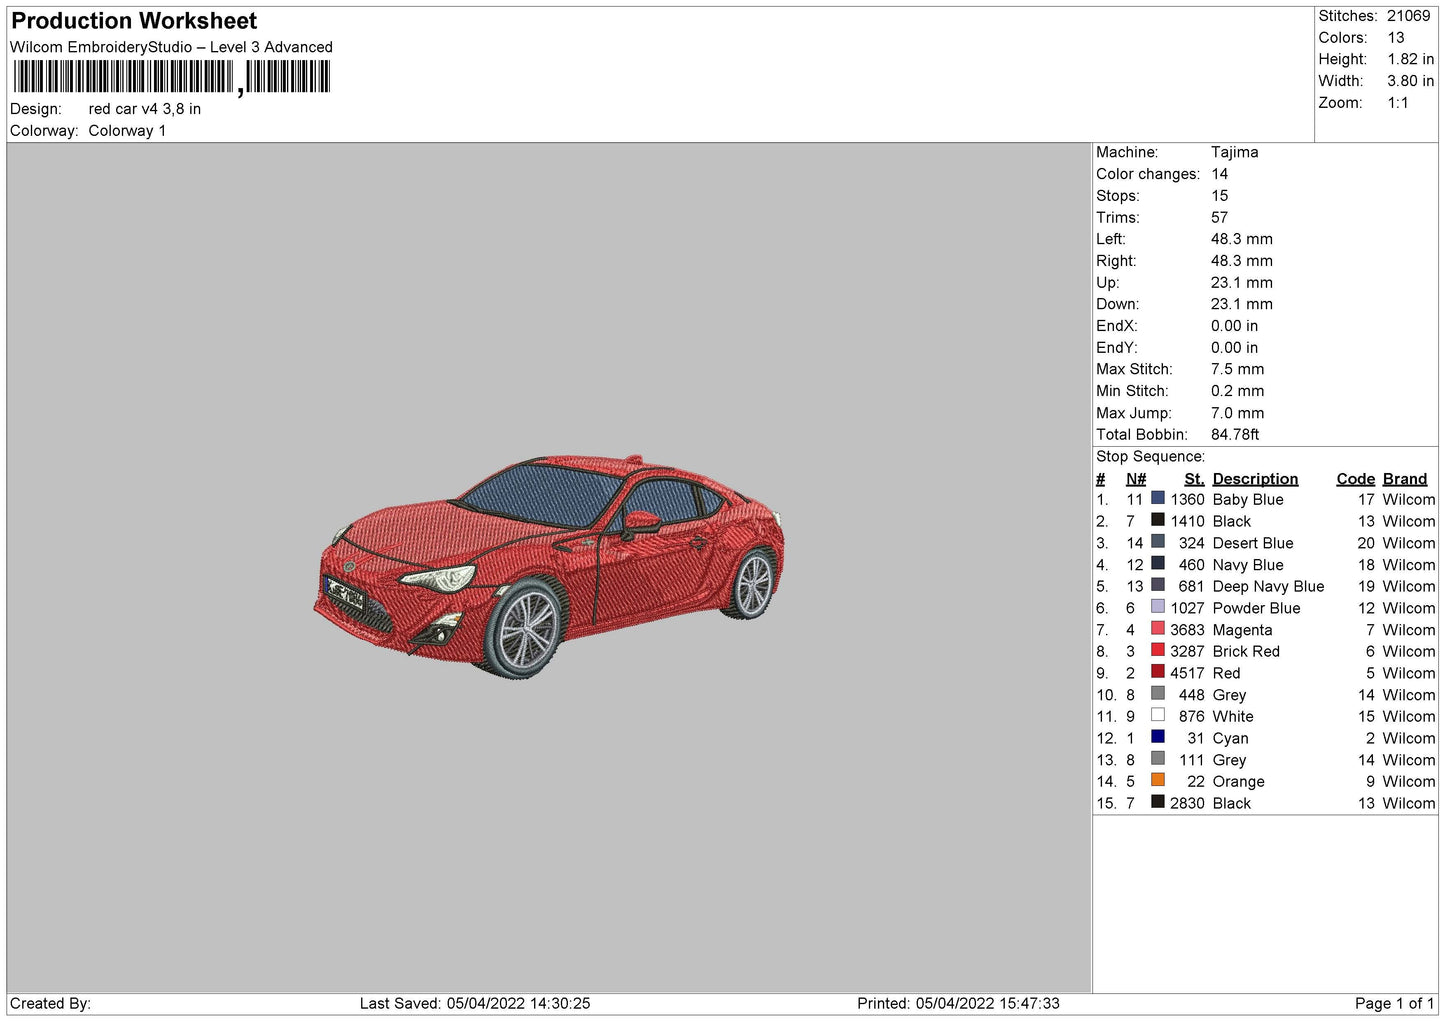1445x1021 pixels.
Task: Click the 'Colorway 1' value
Action: click(127, 131)
